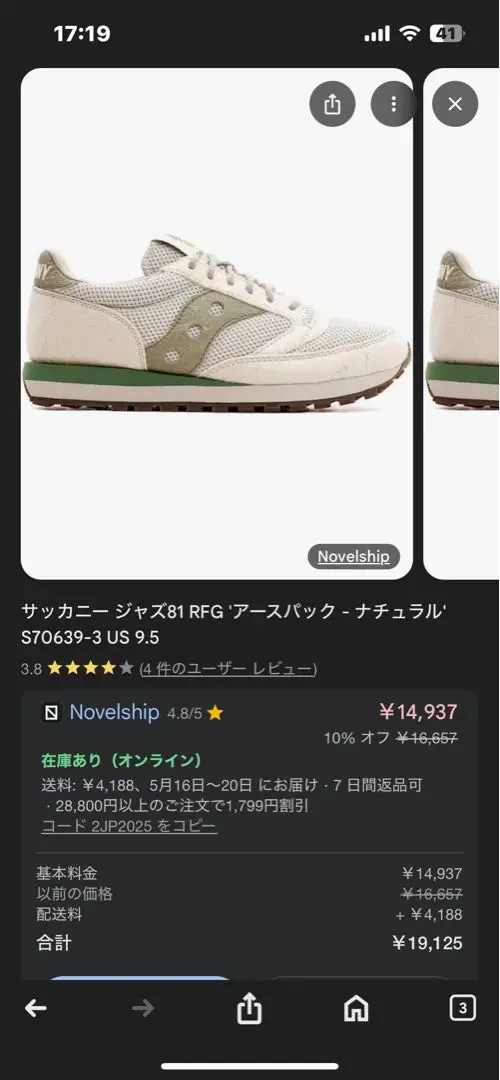Go back with the browser back arrow
The image size is (500, 1080).
coord(36,1009)
